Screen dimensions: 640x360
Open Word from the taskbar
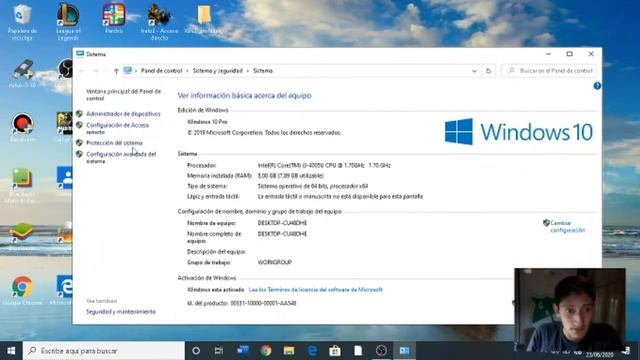click(x=242, y=351)
